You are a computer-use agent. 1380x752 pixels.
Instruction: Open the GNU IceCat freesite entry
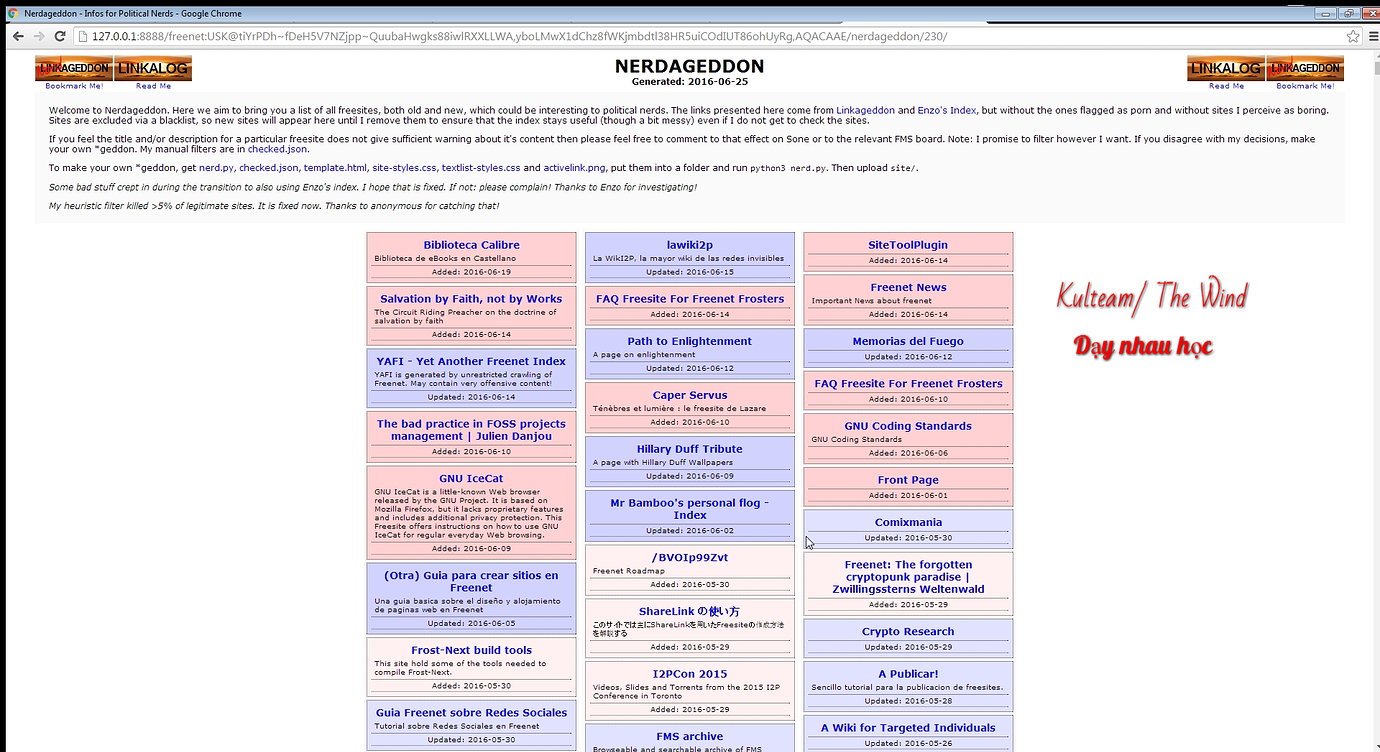click(x=471, y=479)
